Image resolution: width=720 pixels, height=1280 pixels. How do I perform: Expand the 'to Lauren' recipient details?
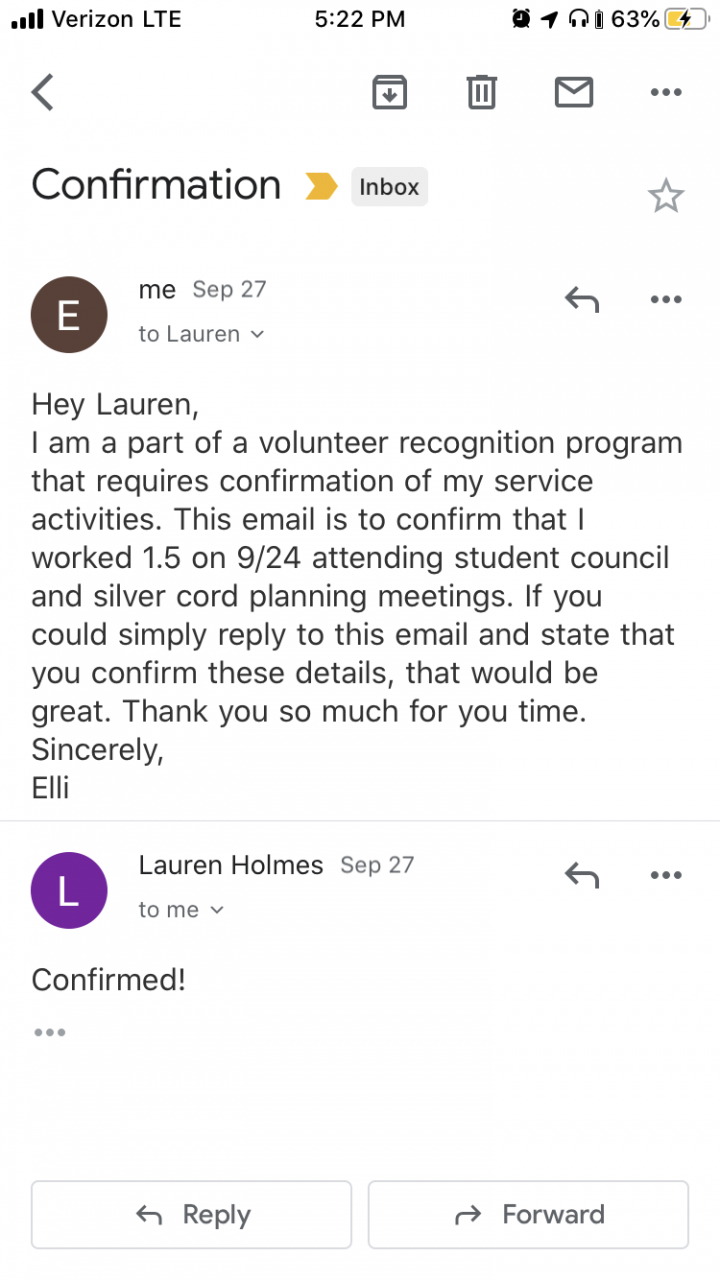coord(201,334)
